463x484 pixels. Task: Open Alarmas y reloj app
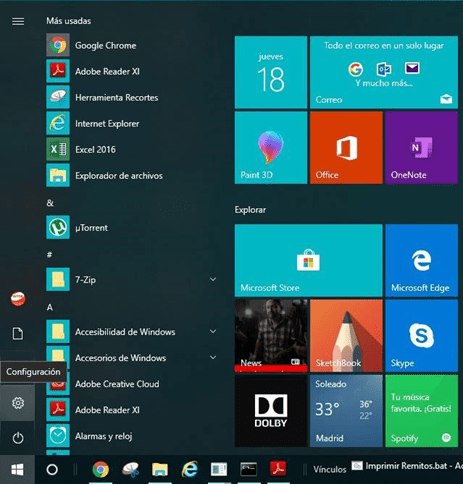click(x=132, y=436)
